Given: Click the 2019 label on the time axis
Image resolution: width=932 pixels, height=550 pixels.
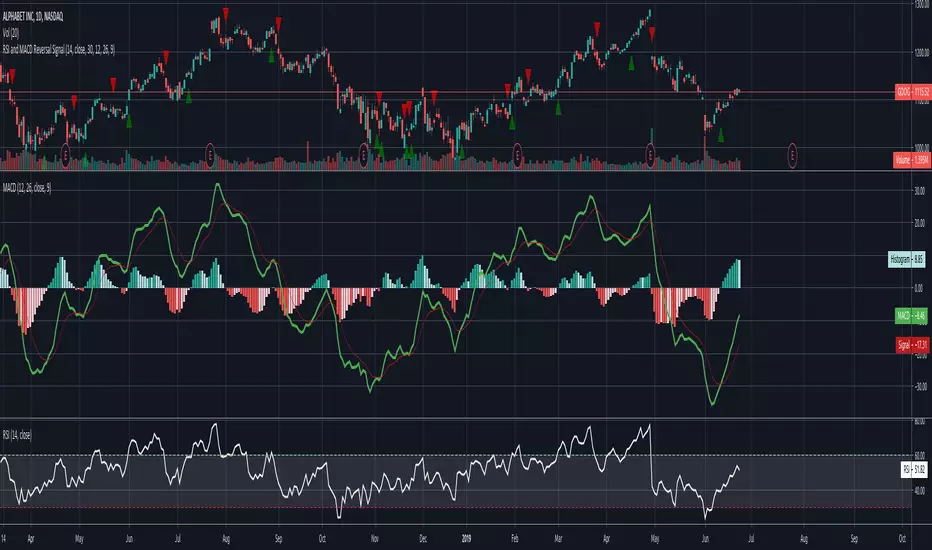Looking at the screenshot, I should coord(467,539).
